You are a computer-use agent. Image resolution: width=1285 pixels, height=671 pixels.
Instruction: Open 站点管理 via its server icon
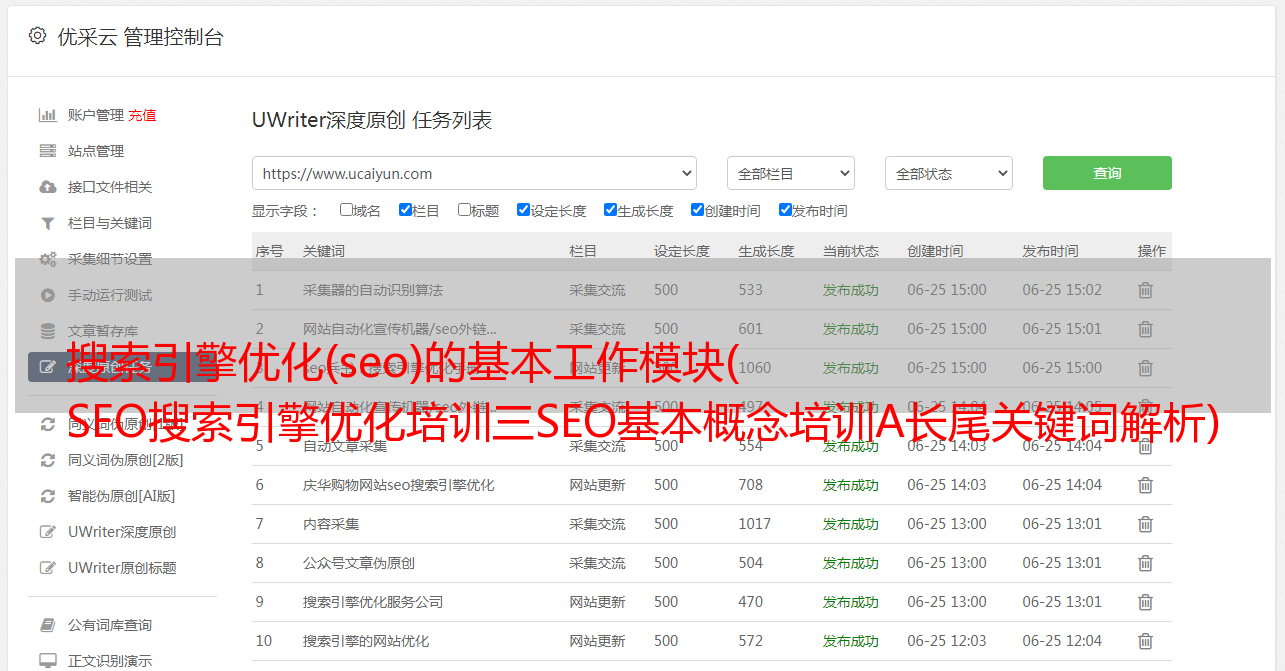[x=47, y=151]
